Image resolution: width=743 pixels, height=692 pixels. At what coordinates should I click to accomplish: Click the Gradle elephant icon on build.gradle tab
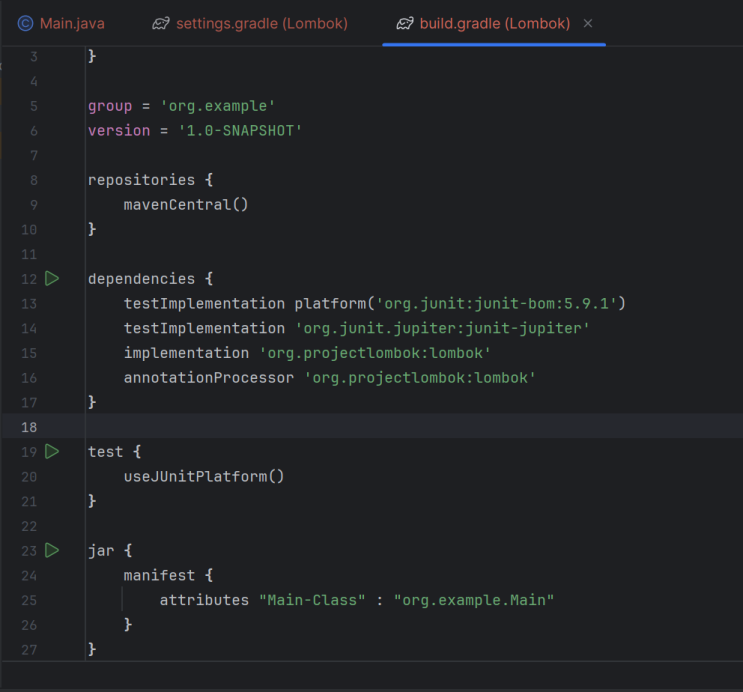pos(405,23)
